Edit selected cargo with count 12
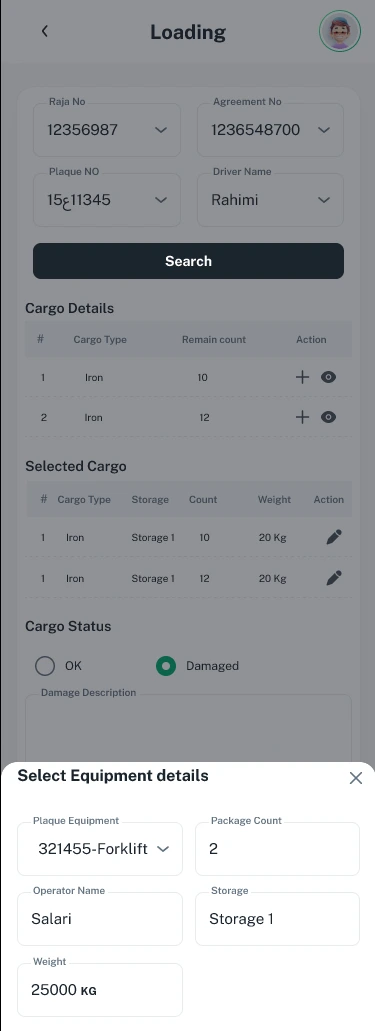The width and height of the screenshot is (375, 1031). point(334,578)
